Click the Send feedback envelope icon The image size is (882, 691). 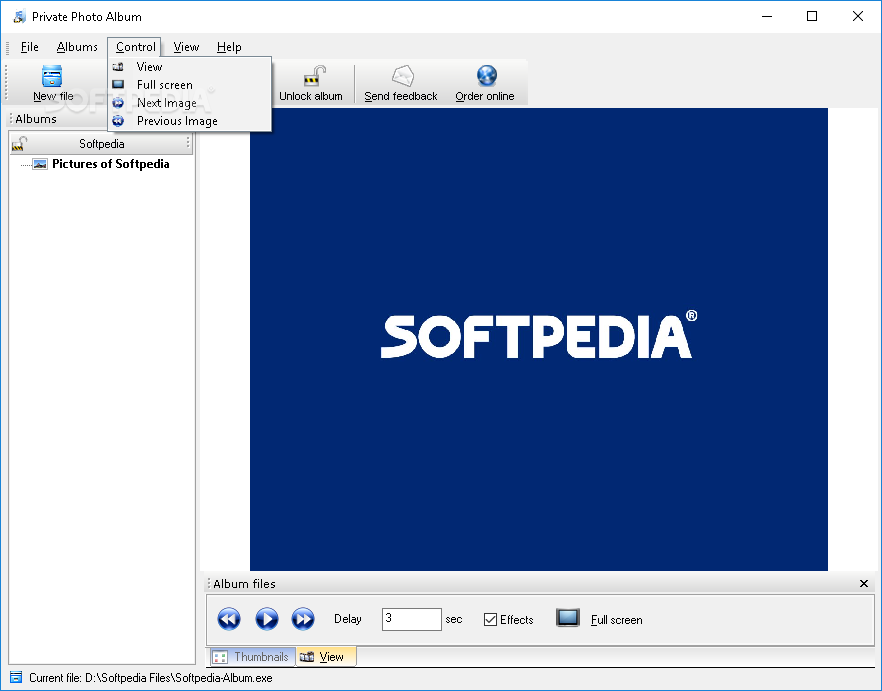click(403, 75)
